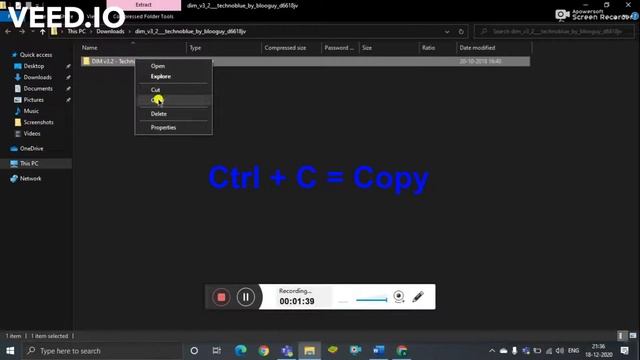Launch Google Chrome from the taskbar
The image size is (640, 360).
264,351
